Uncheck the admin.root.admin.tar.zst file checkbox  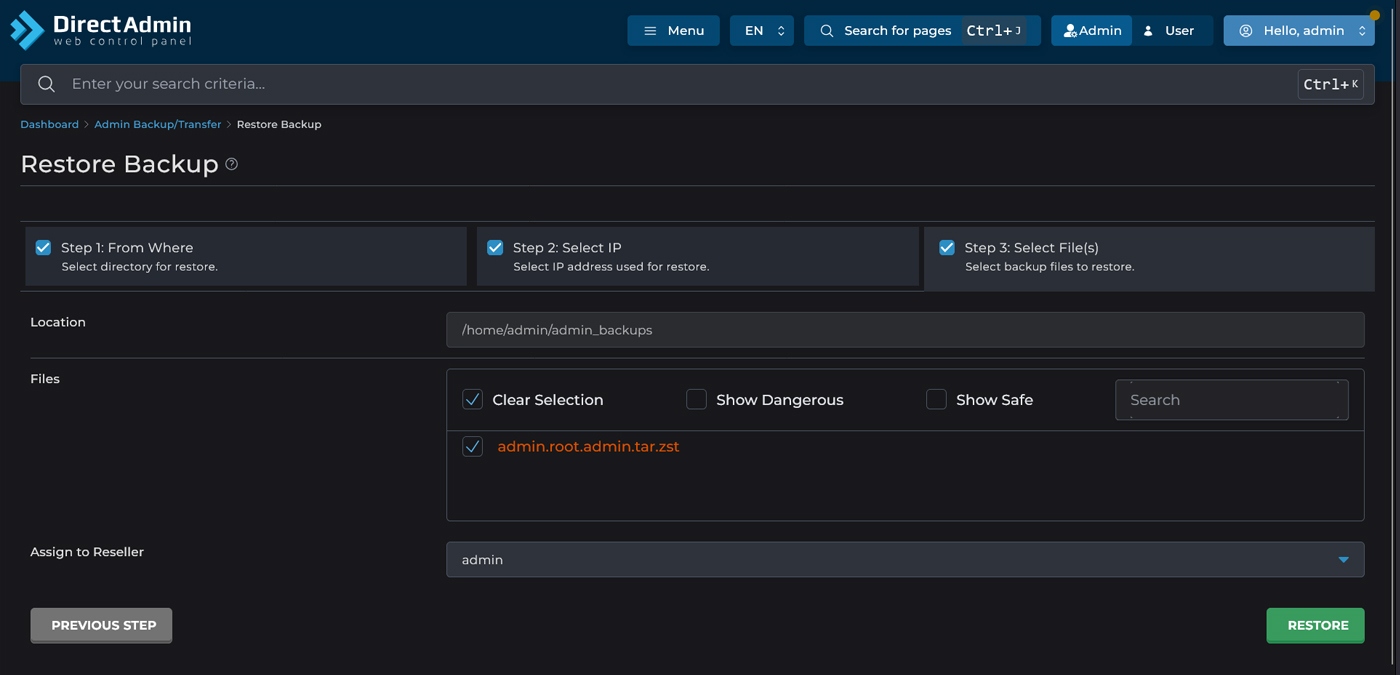[x=473, y=447]
